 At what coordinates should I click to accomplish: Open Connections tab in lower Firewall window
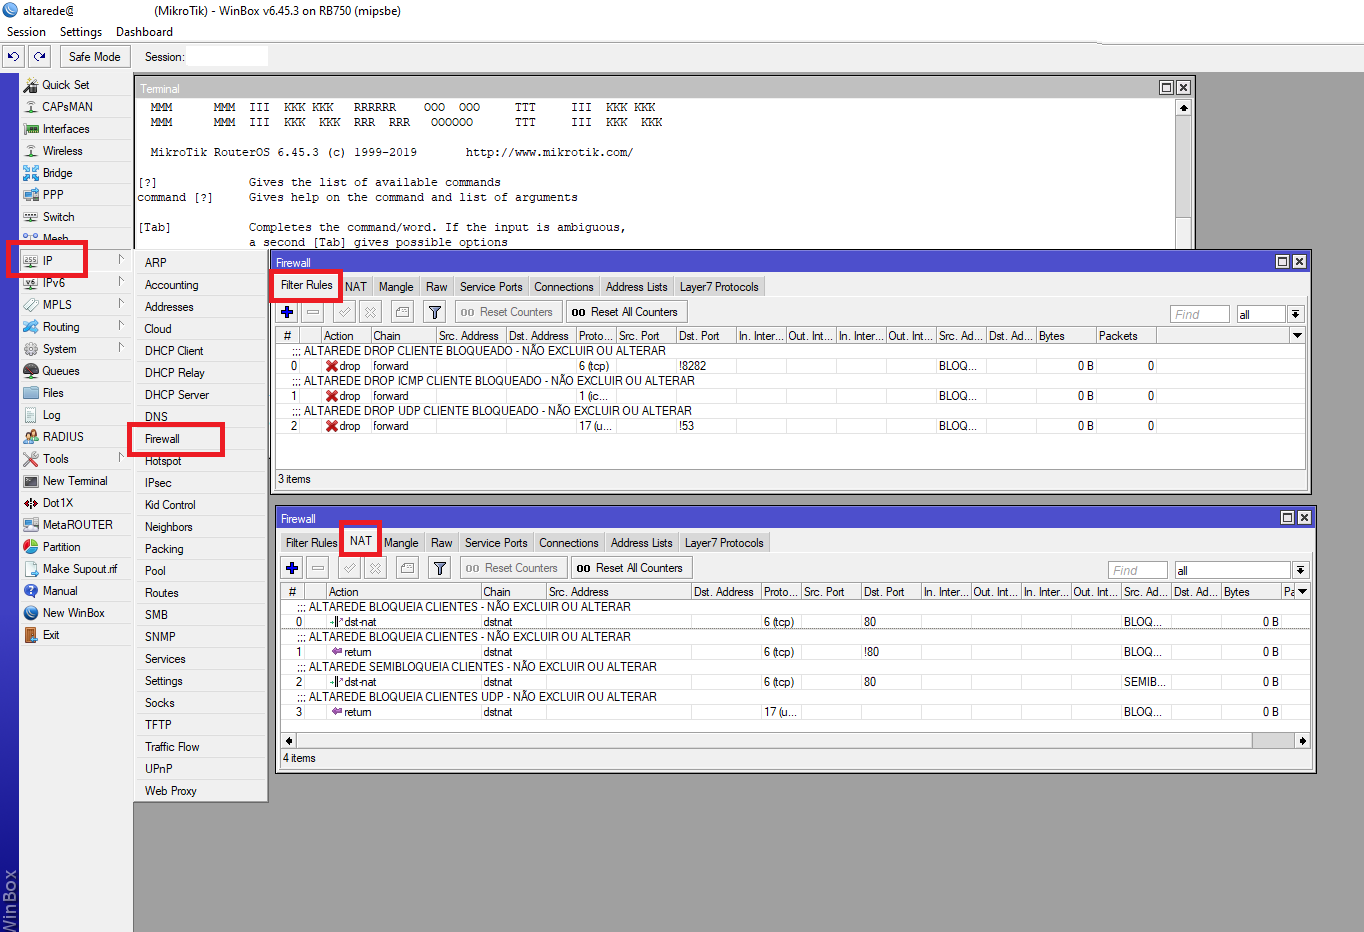569,543
